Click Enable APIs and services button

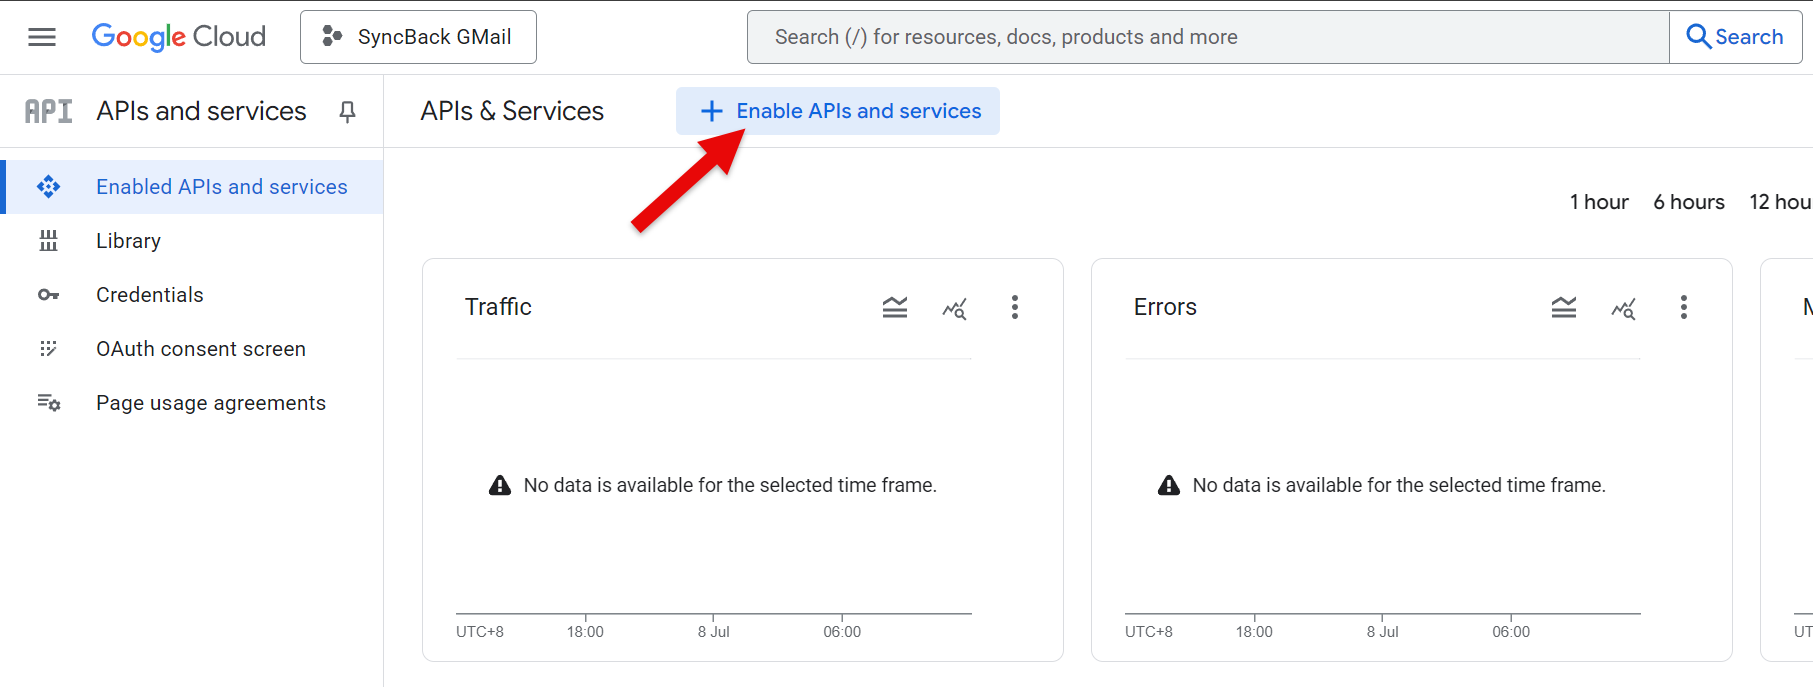(x=838, y=111)
